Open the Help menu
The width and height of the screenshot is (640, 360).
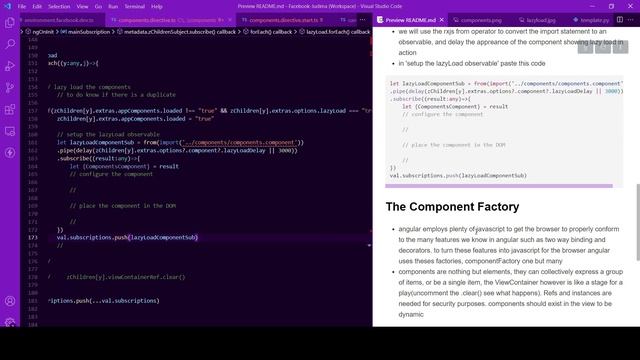click(157, 7)
